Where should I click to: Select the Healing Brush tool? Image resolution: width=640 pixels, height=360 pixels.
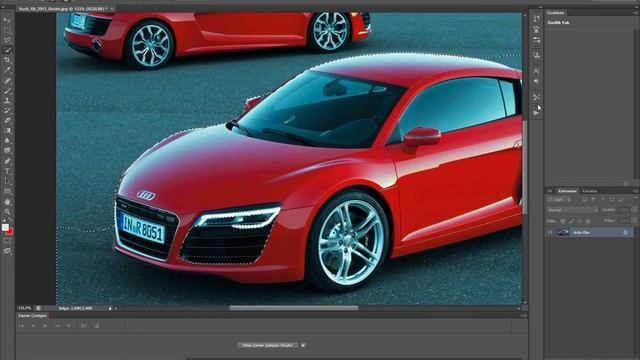click(x=7, y=80)
